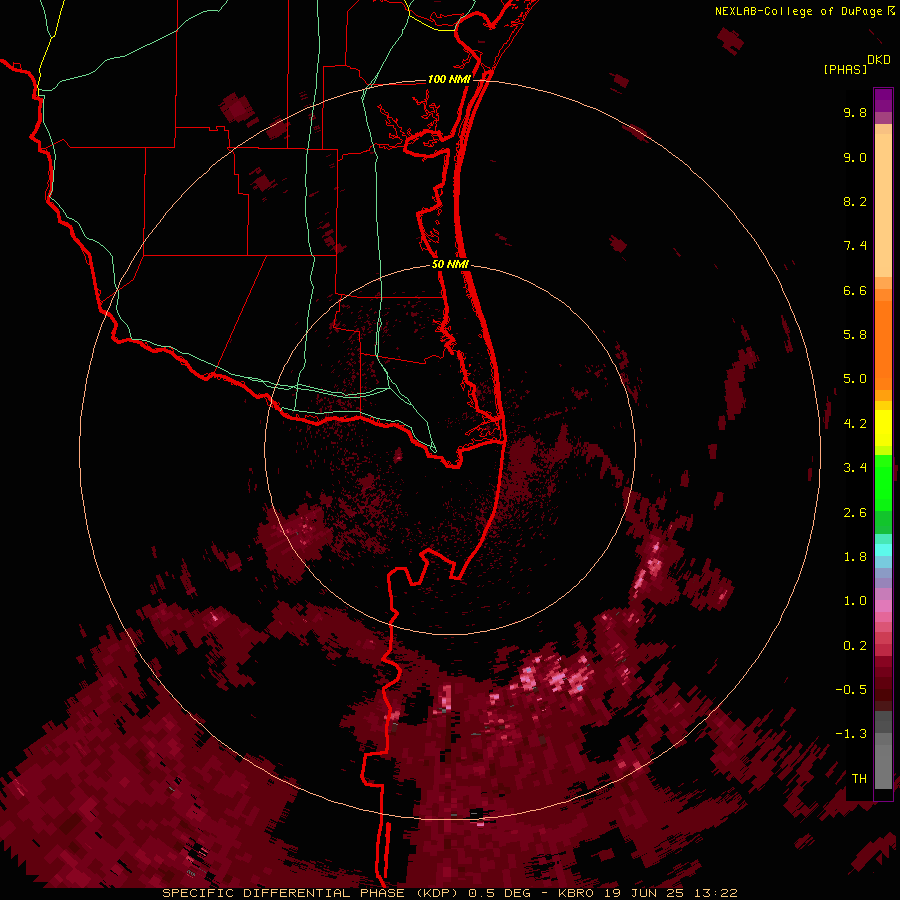This screenshot has height=900, width=900.
Task: Click the bright green band on the color bar
Action: (883, 482)
